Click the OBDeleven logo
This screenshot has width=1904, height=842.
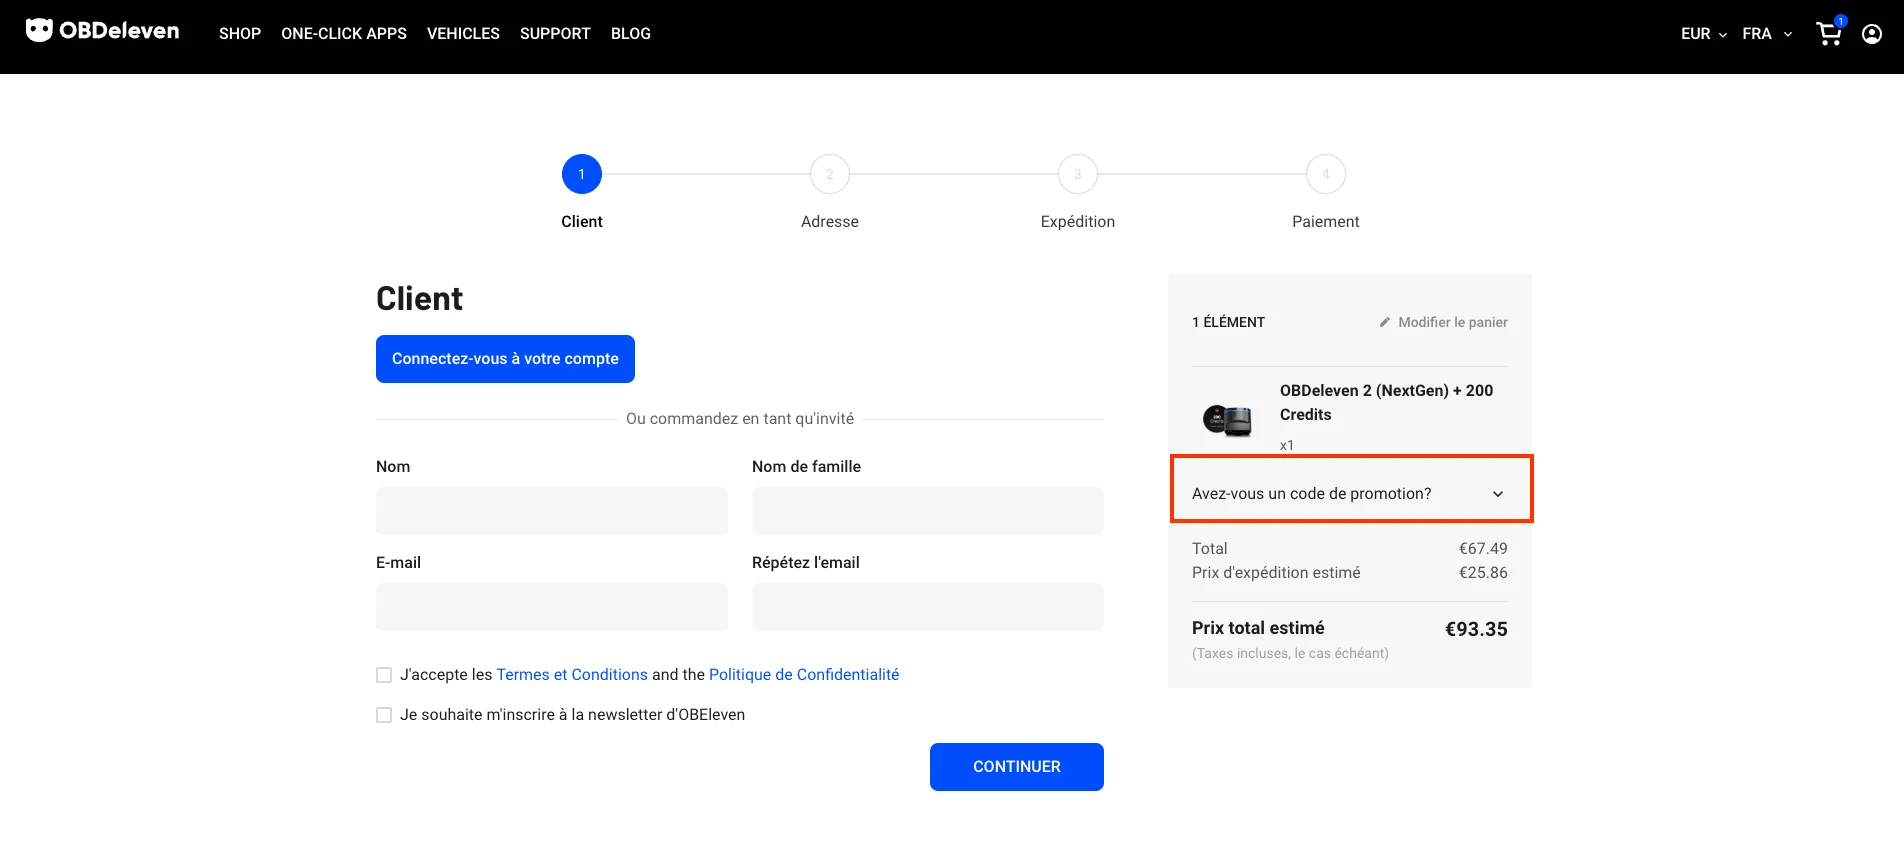click(102, 31)
